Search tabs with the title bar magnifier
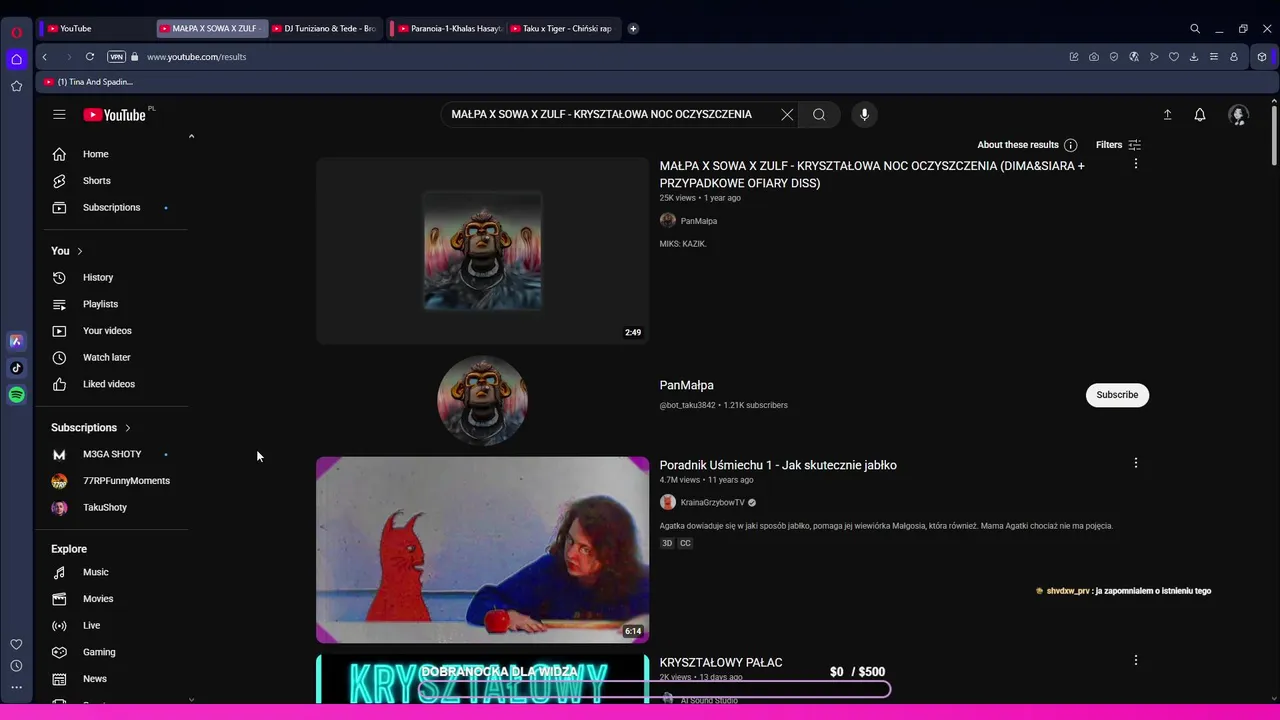The image size is (1280, 720). [x=1195, y=29]
